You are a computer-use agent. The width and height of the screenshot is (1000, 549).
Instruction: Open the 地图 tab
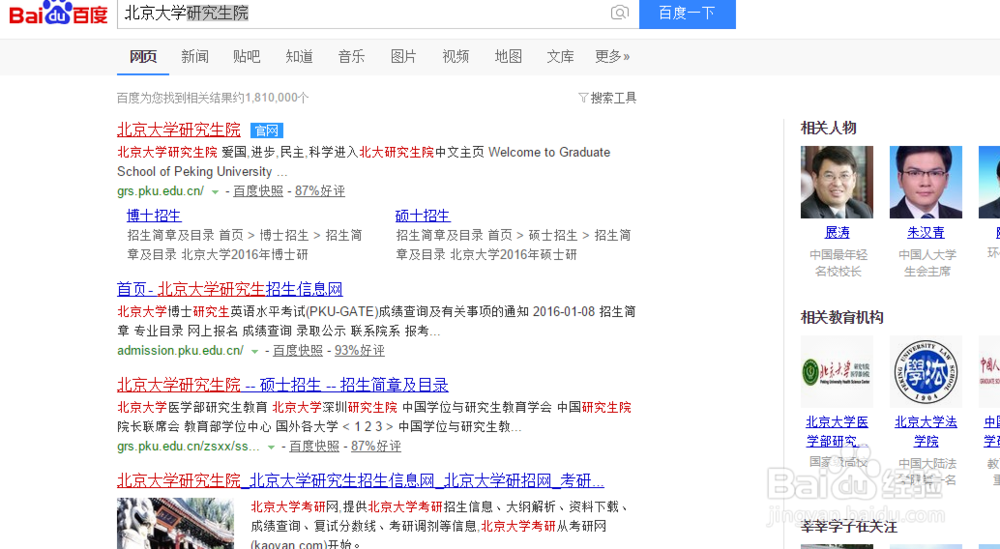(x=508, y=57)
